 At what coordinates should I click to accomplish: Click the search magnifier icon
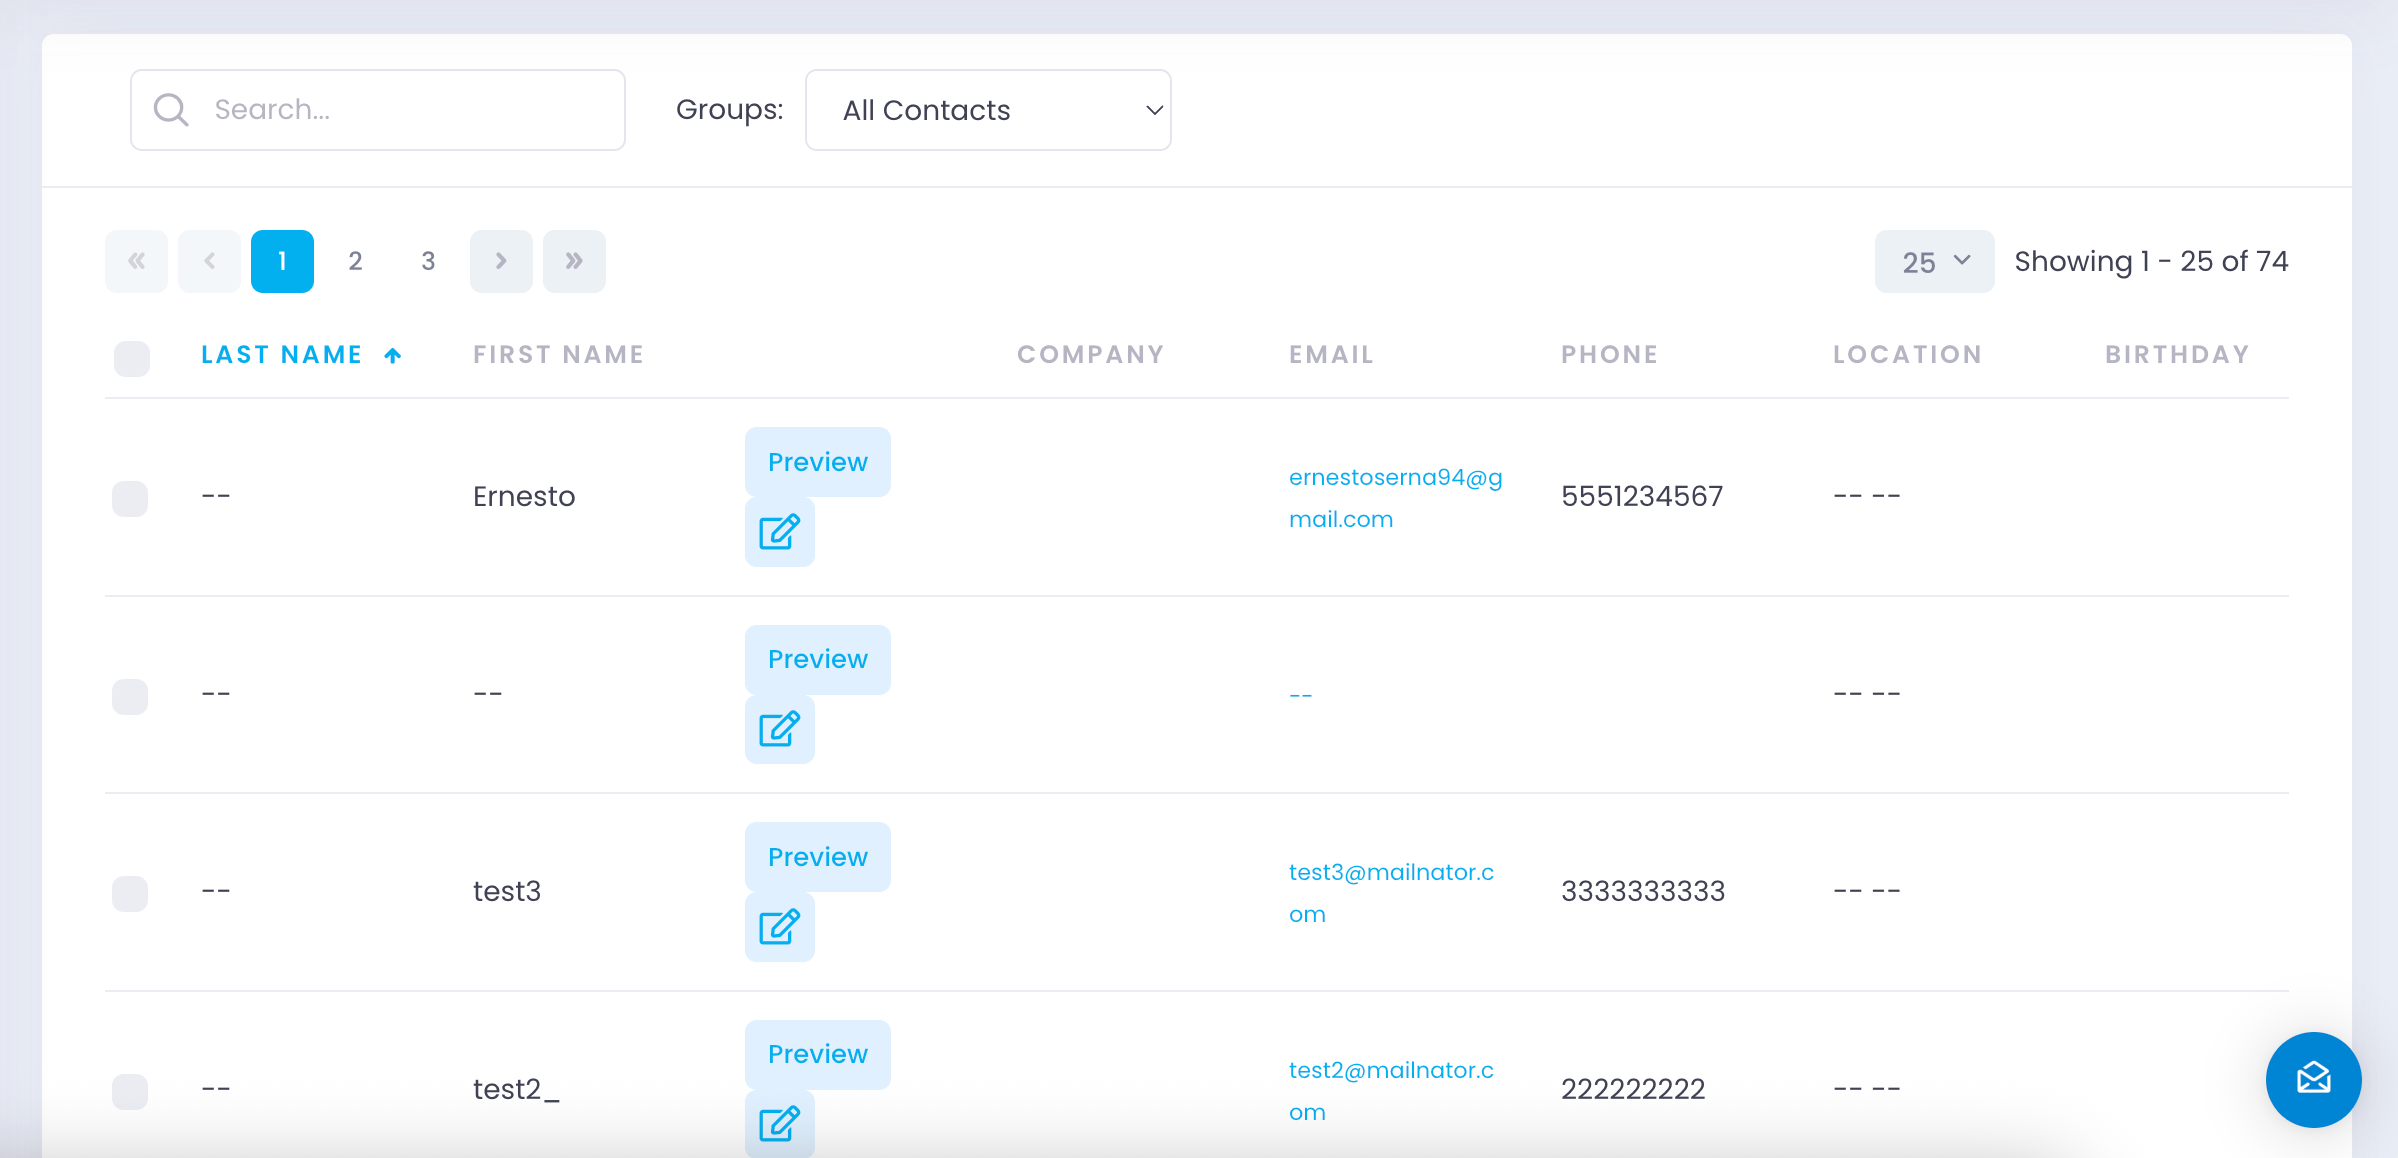click(x=171, y=110)
